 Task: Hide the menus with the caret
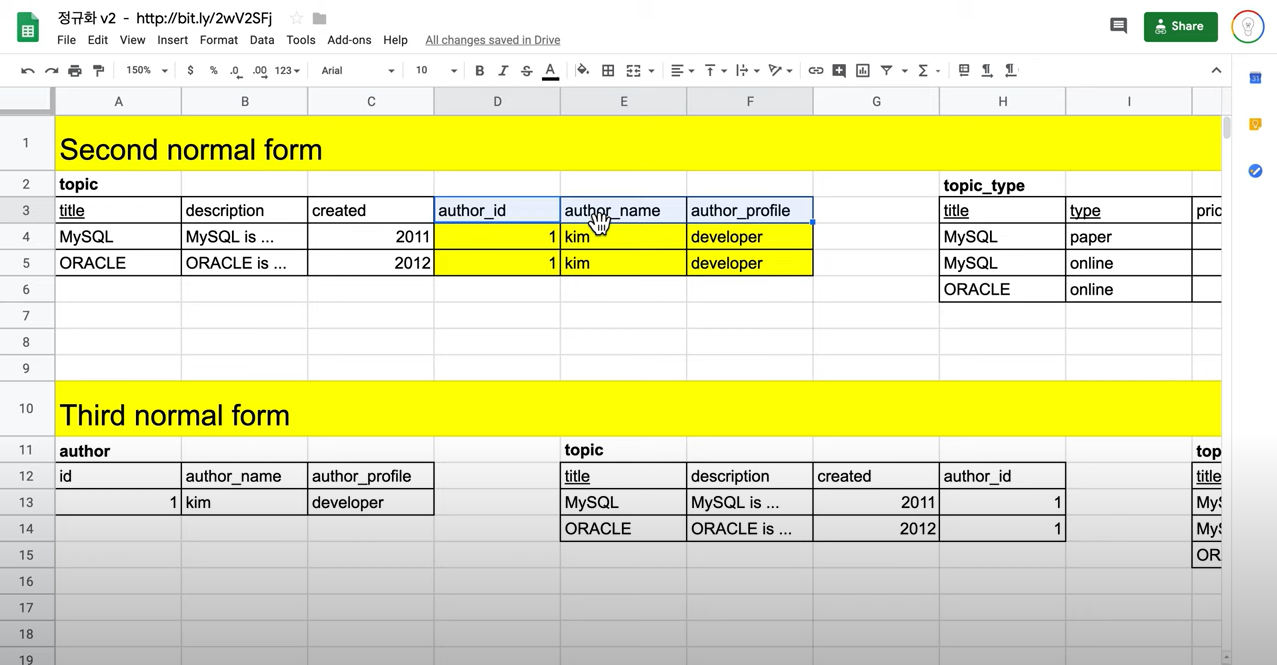point(1216,71)
